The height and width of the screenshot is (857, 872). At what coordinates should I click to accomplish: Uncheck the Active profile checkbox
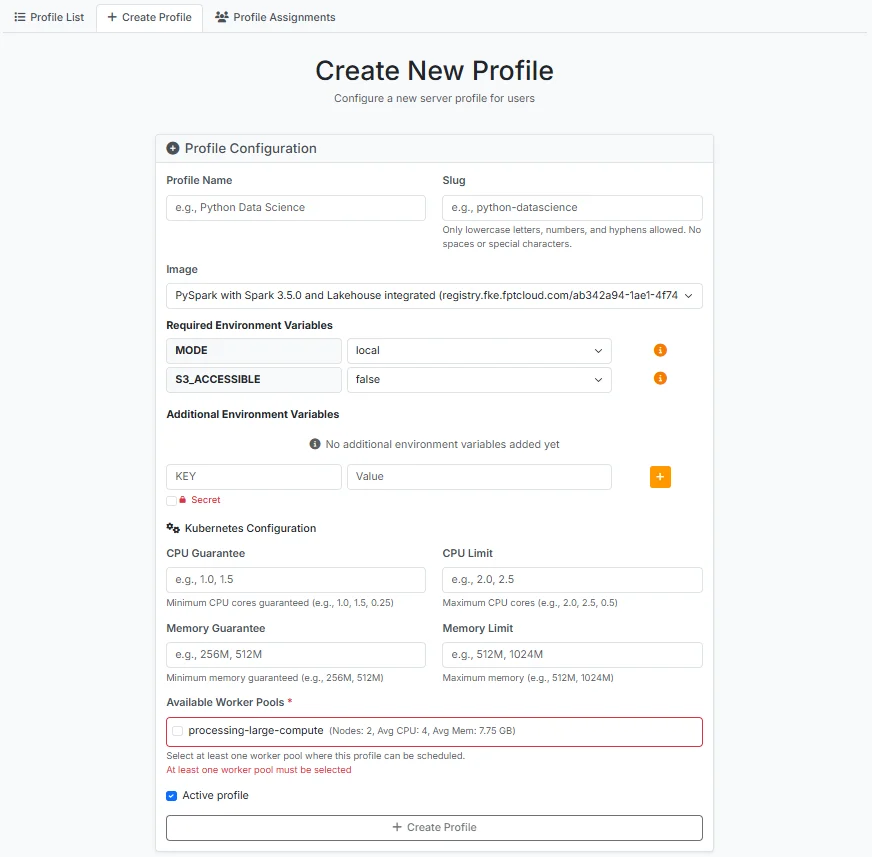tap(171, 796)
